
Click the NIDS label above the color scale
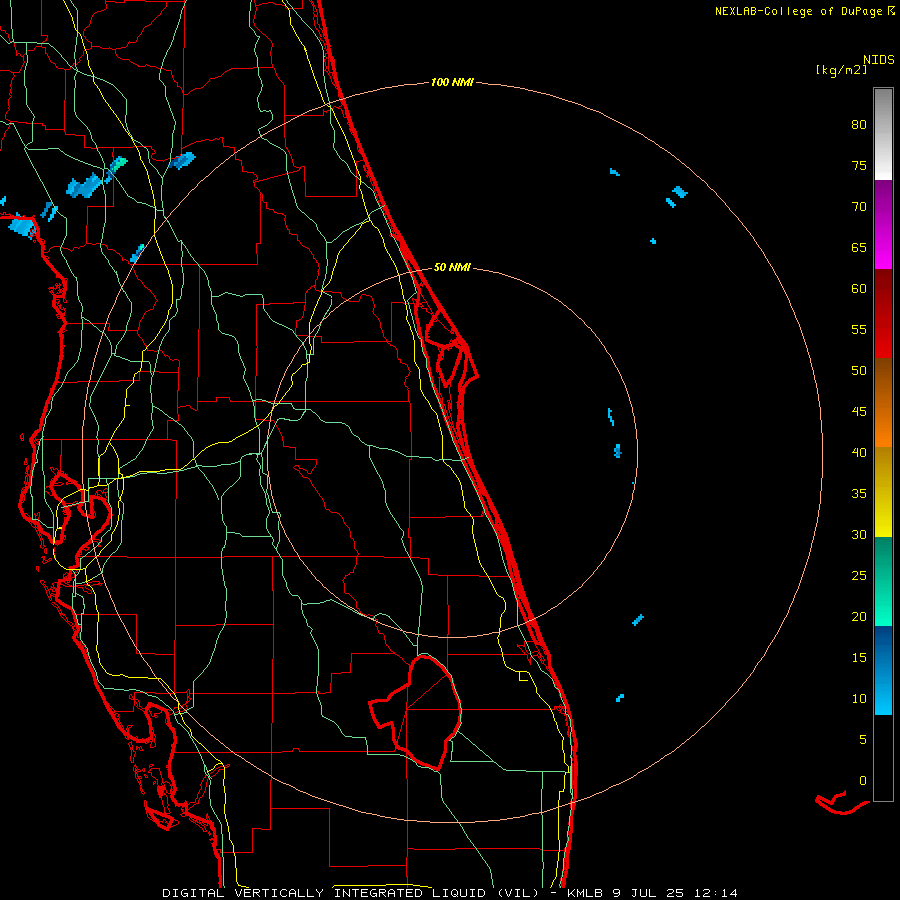879,60
